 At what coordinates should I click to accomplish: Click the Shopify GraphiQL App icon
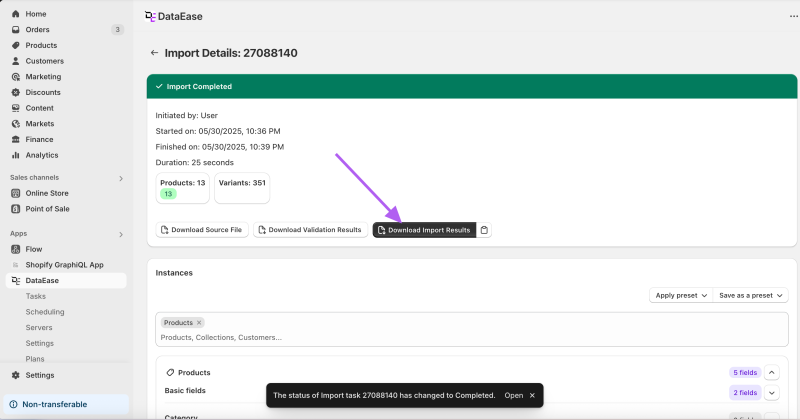coord(16,265)
